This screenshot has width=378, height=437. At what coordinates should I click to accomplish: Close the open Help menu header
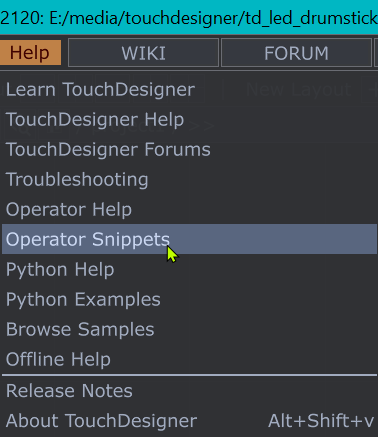pos(30,53)
